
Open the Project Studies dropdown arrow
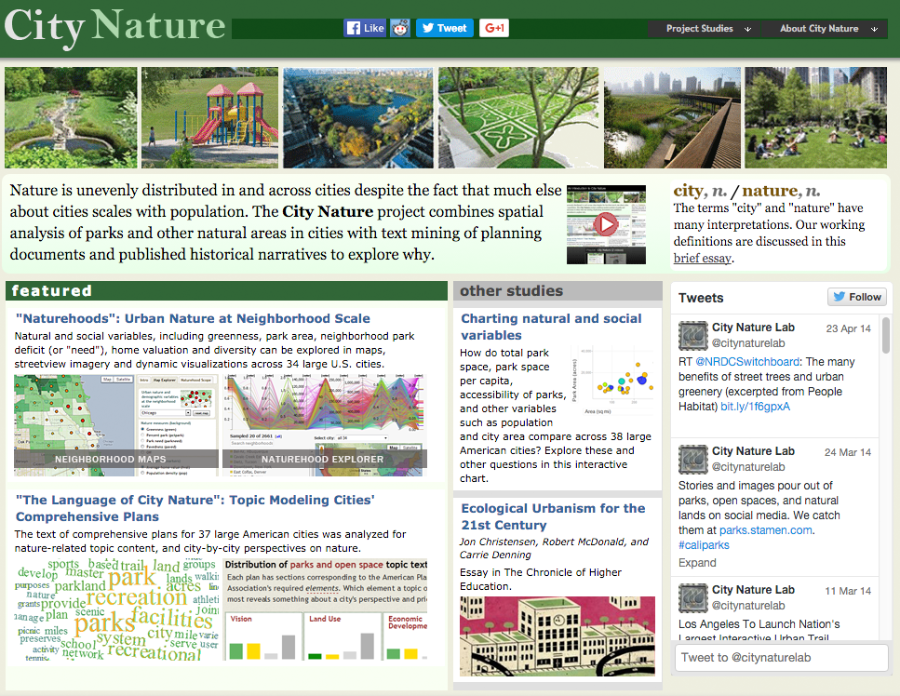pyautogui.click(x=748, y=29)
